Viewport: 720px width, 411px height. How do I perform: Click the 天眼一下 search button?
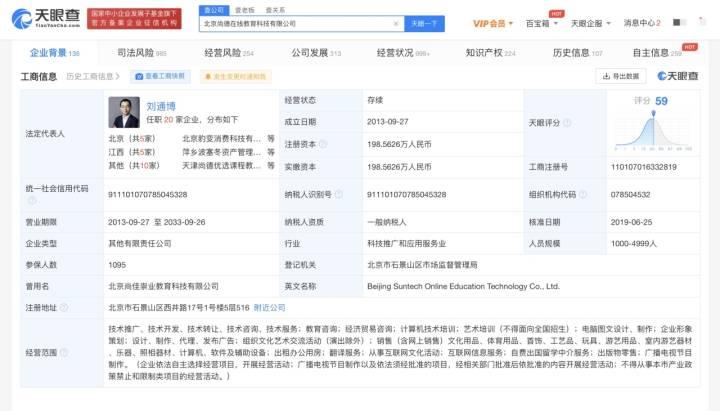pyautogui.click(x=424, y=23)
